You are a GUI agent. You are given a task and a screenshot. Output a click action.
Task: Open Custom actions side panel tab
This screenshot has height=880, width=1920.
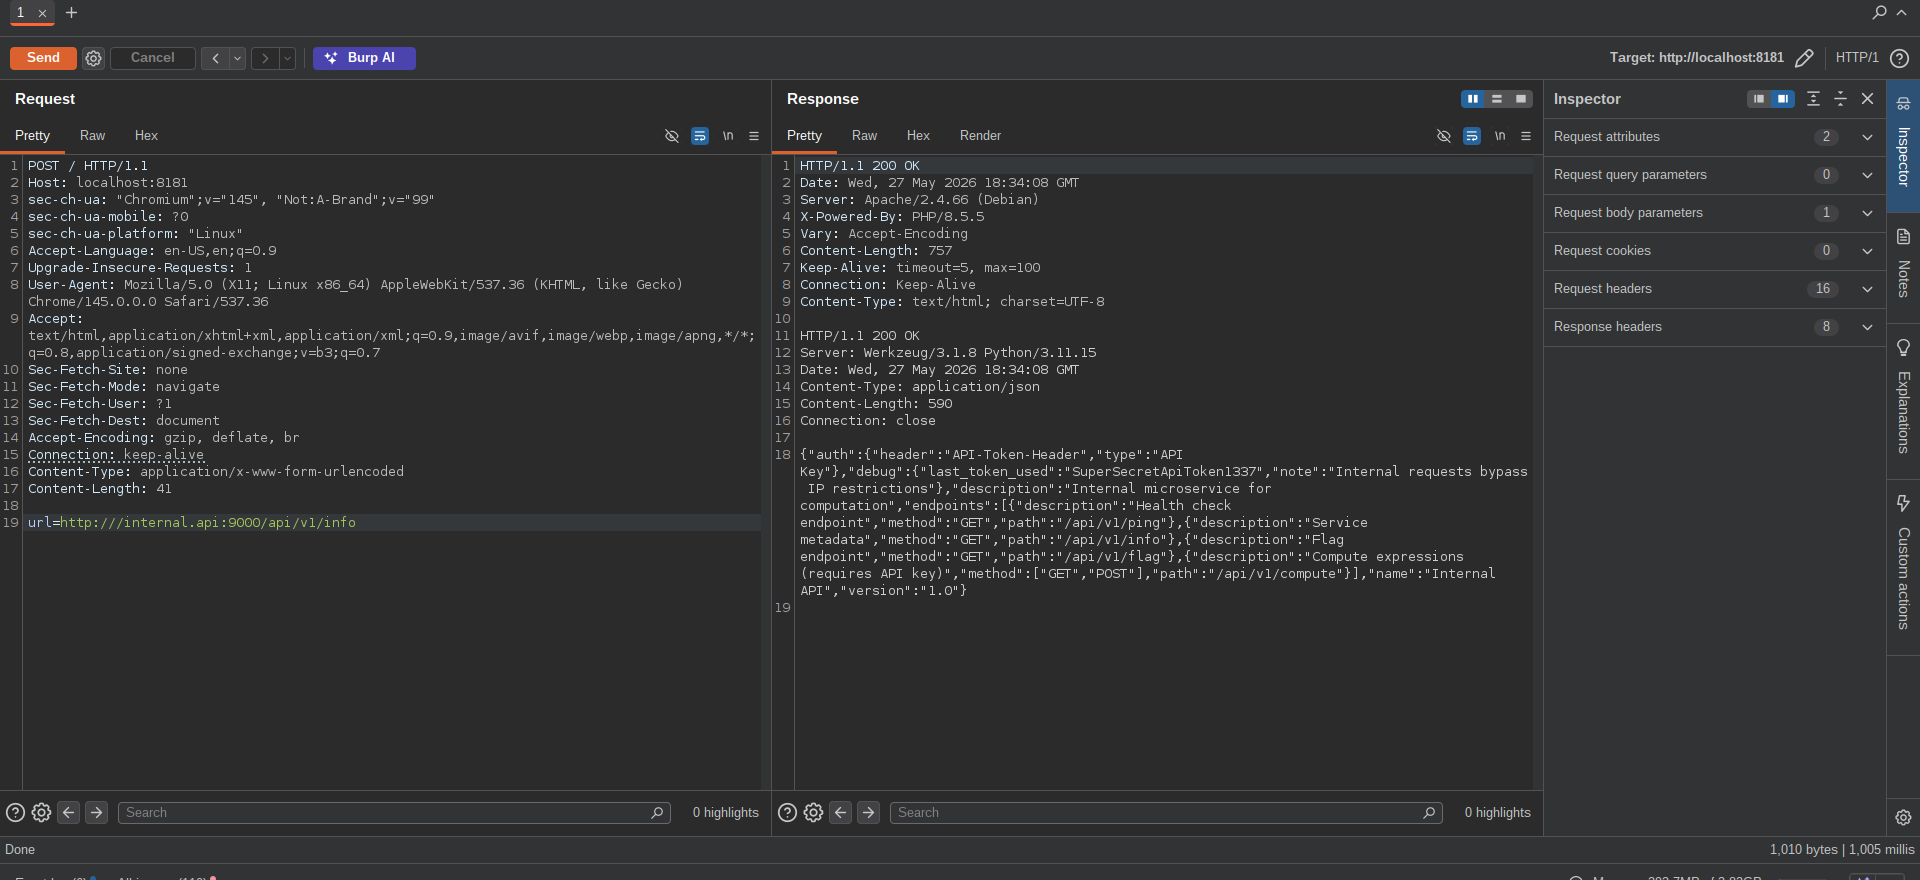click(1903, 565)
